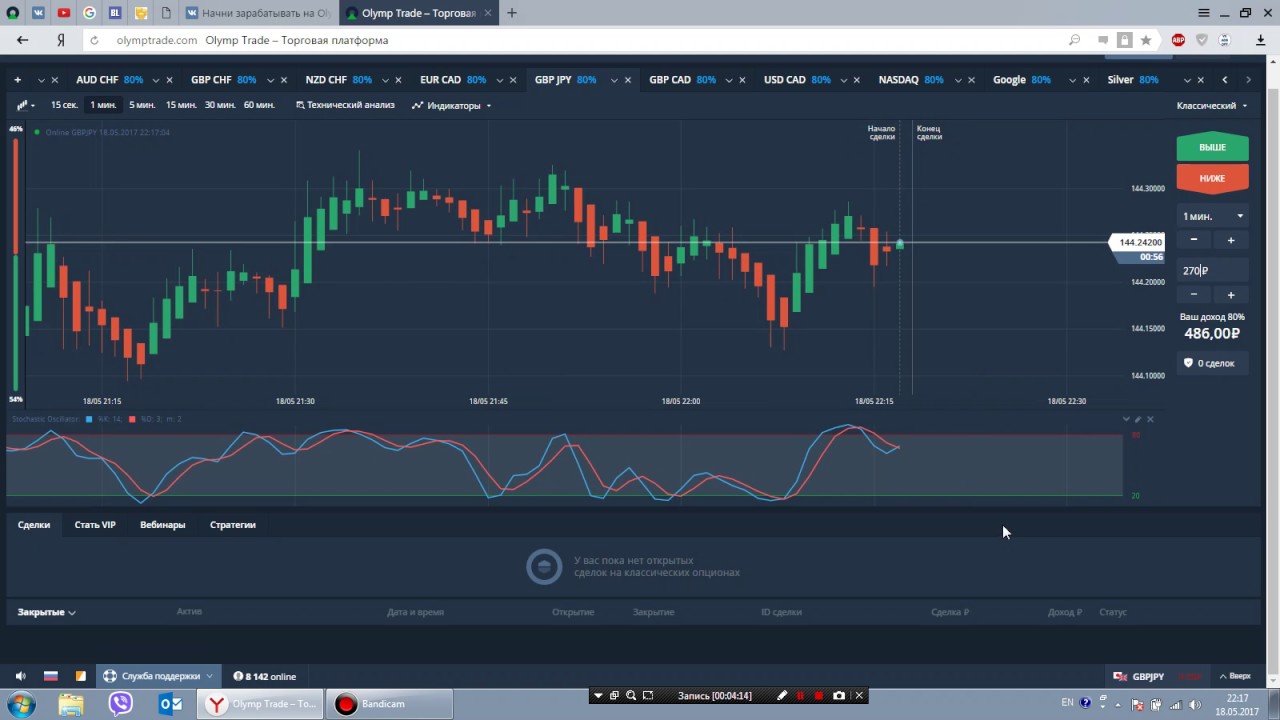Viewport: 1280px width, 720px height.
Task: Open the 1 мин. duration dropdown
Action: (1212, 216)
